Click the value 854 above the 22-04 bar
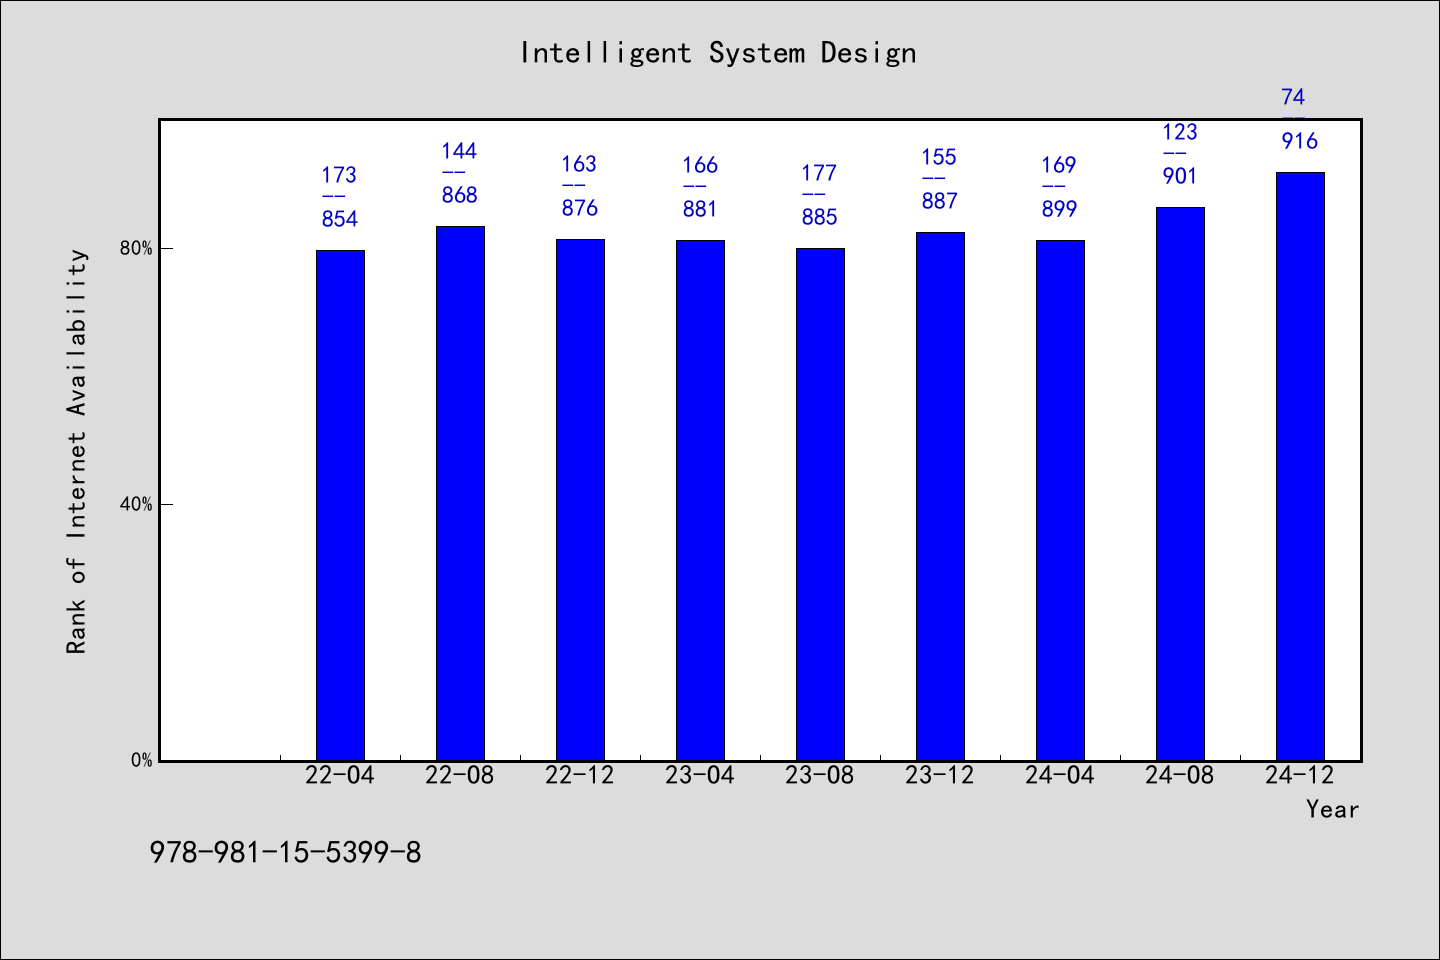This screenshot has height=960, width=1440. [x=340, y=219]
